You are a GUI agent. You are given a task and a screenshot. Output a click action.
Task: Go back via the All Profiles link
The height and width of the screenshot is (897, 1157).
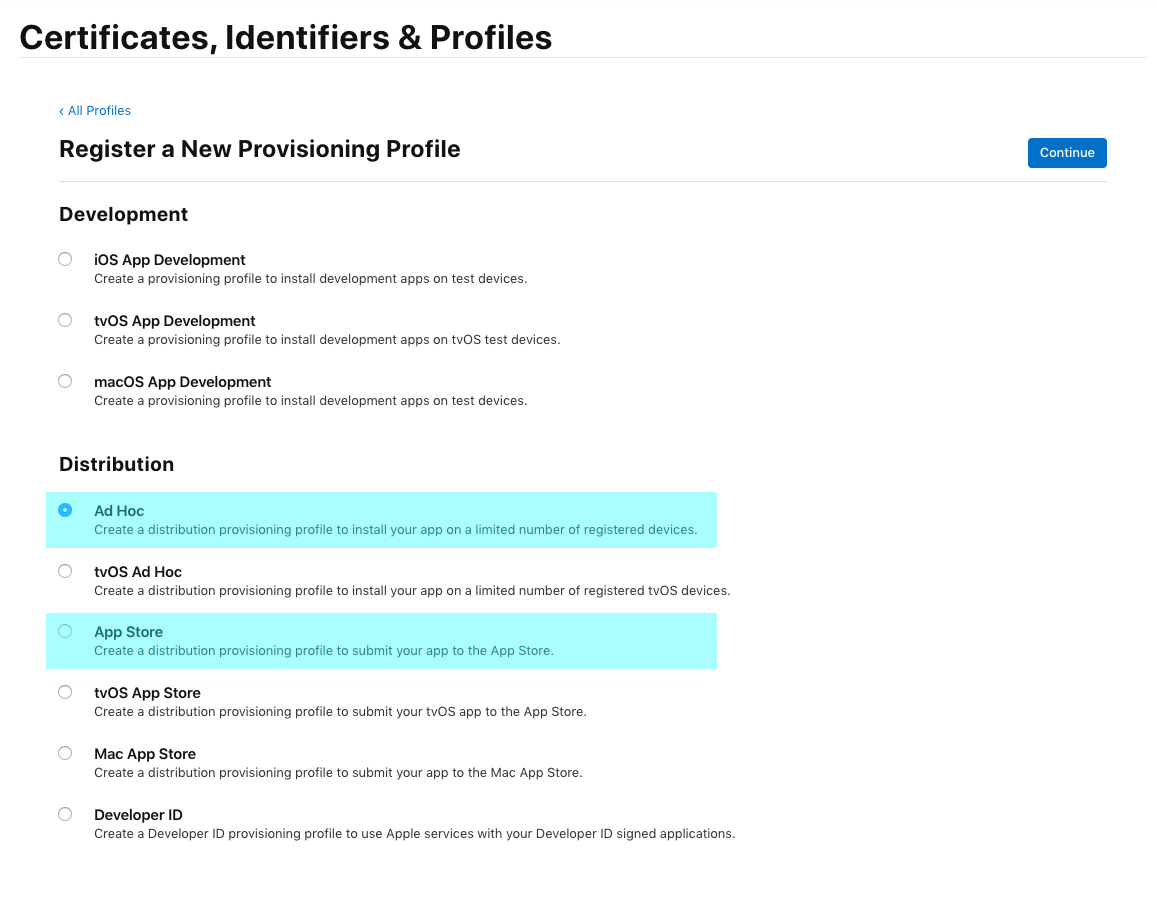[96, 111]
